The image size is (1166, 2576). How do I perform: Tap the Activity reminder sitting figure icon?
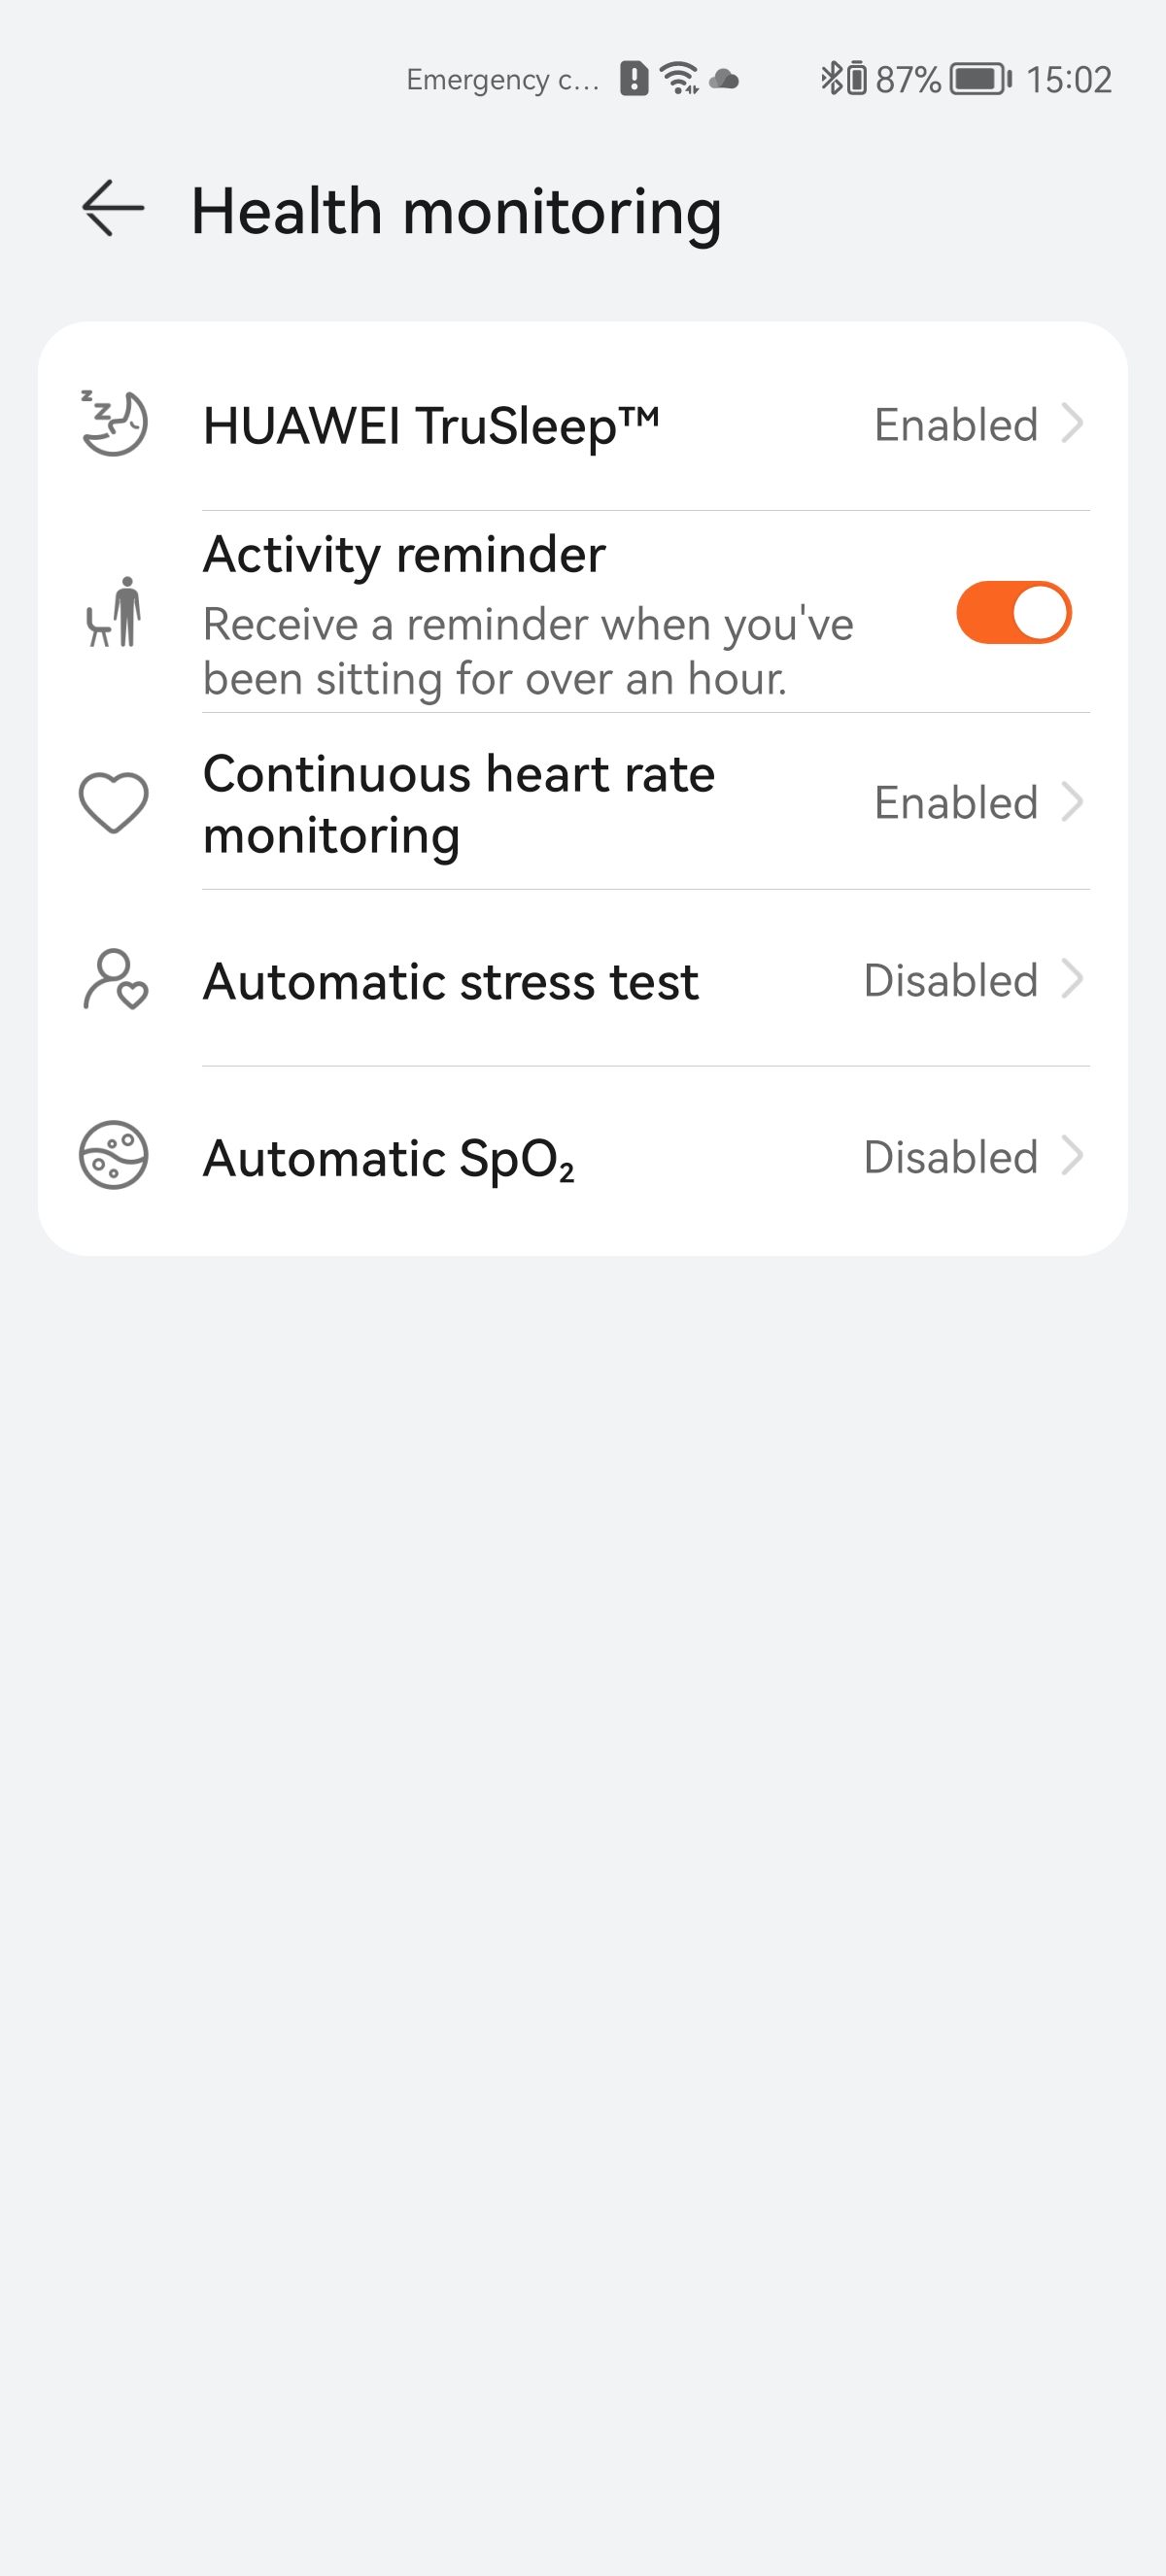coord(114,612)
